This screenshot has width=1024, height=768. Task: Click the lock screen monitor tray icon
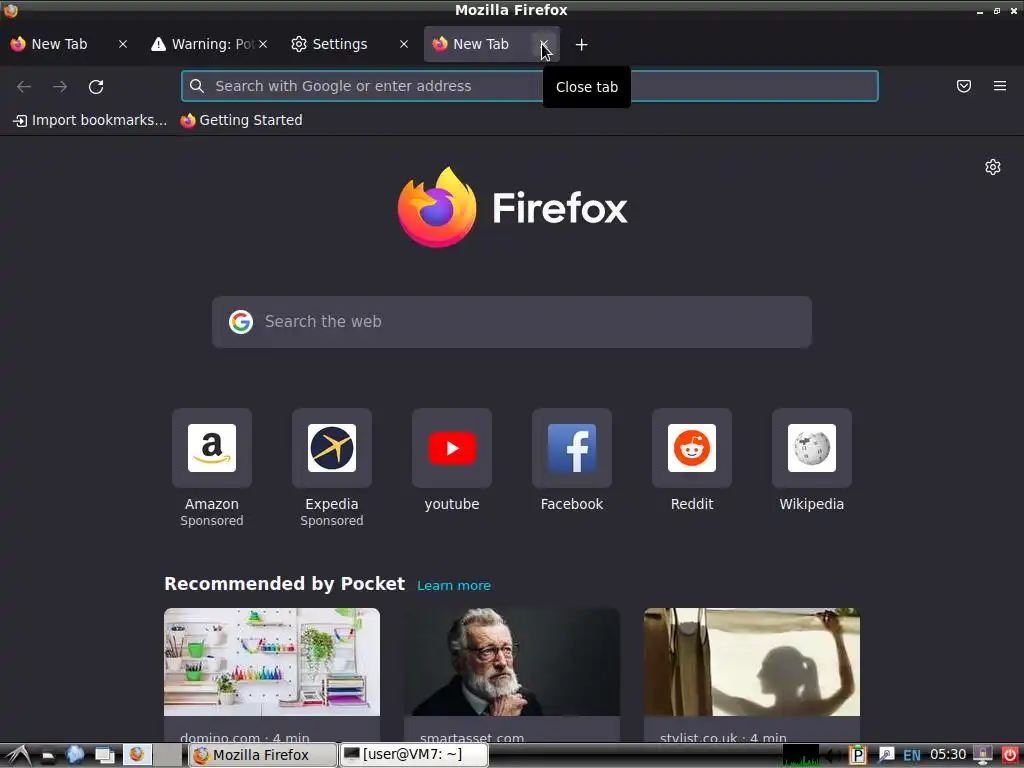tap(982, 756)
